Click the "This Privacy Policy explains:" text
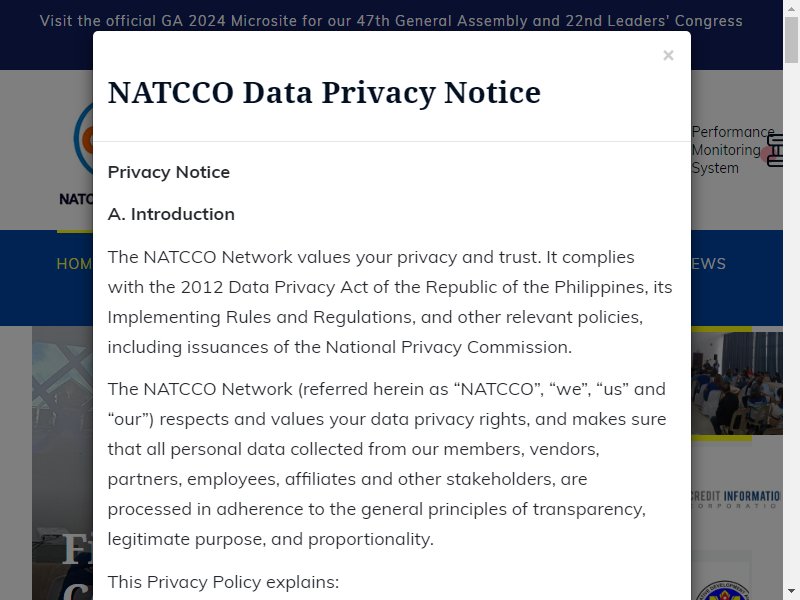 click(x=223, y=582)
